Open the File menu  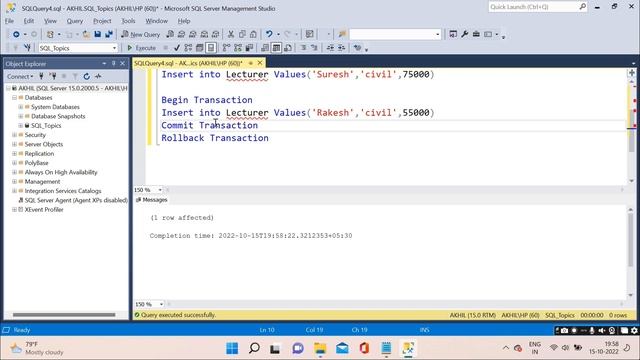point(9,21)
